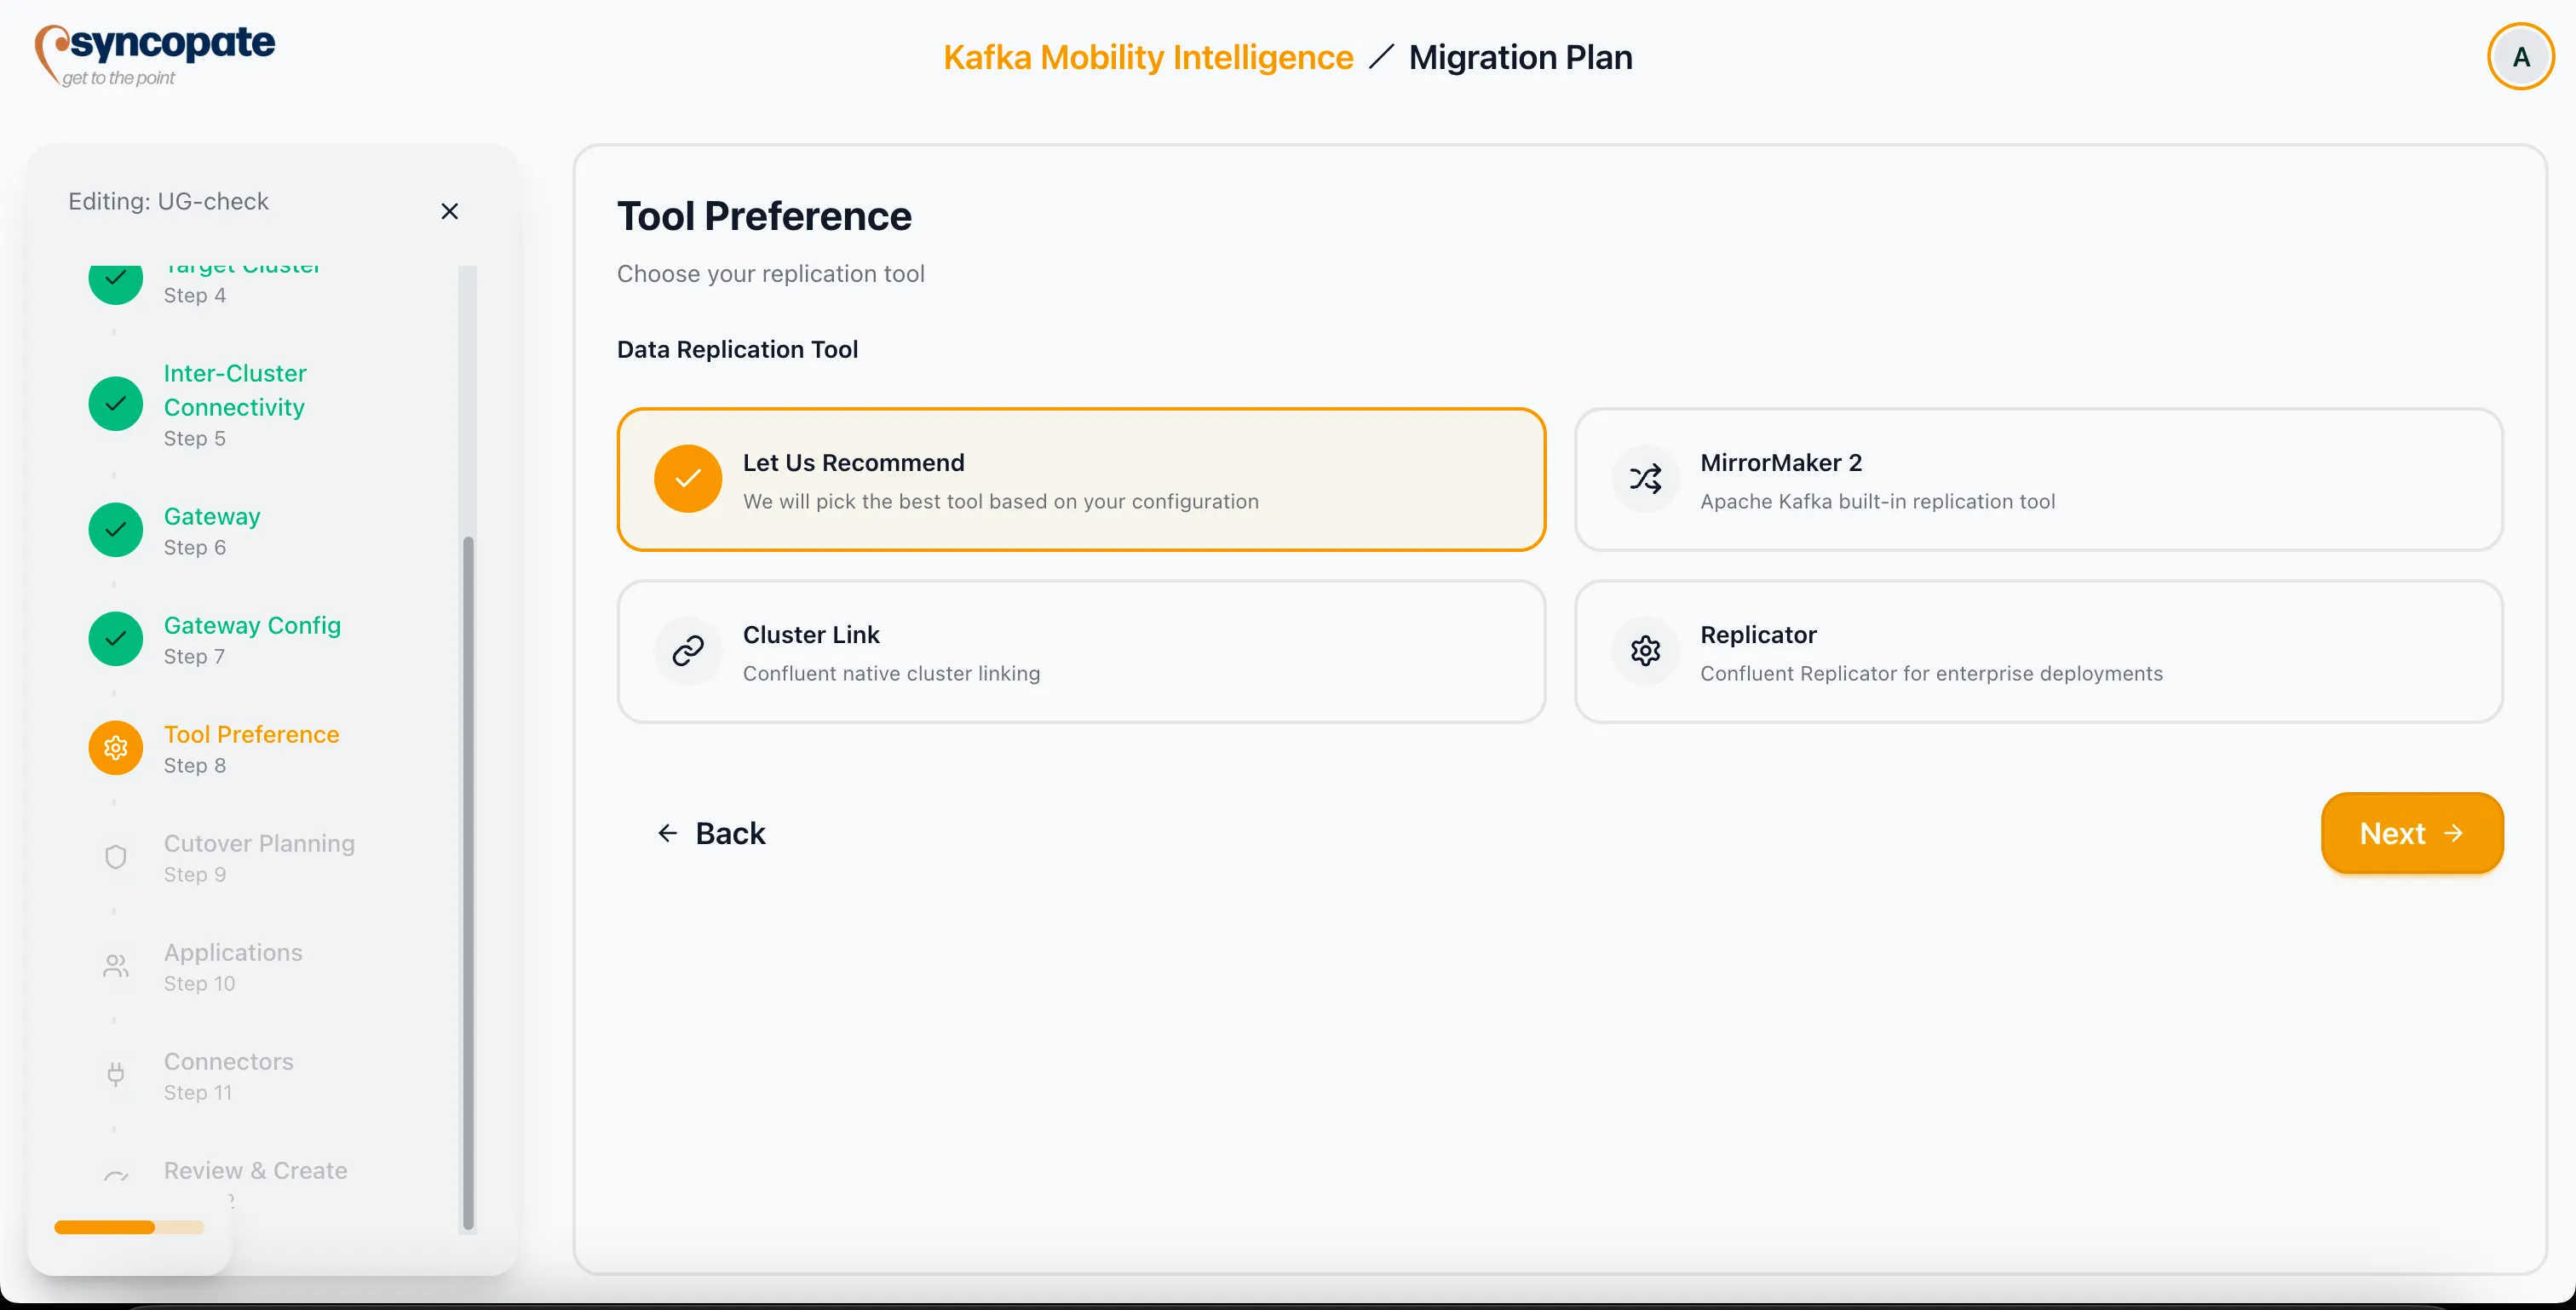Select Replicator for enterprise deployments
The width and height of the screenshot is (2576, 1310).
tap(2038, 652)
